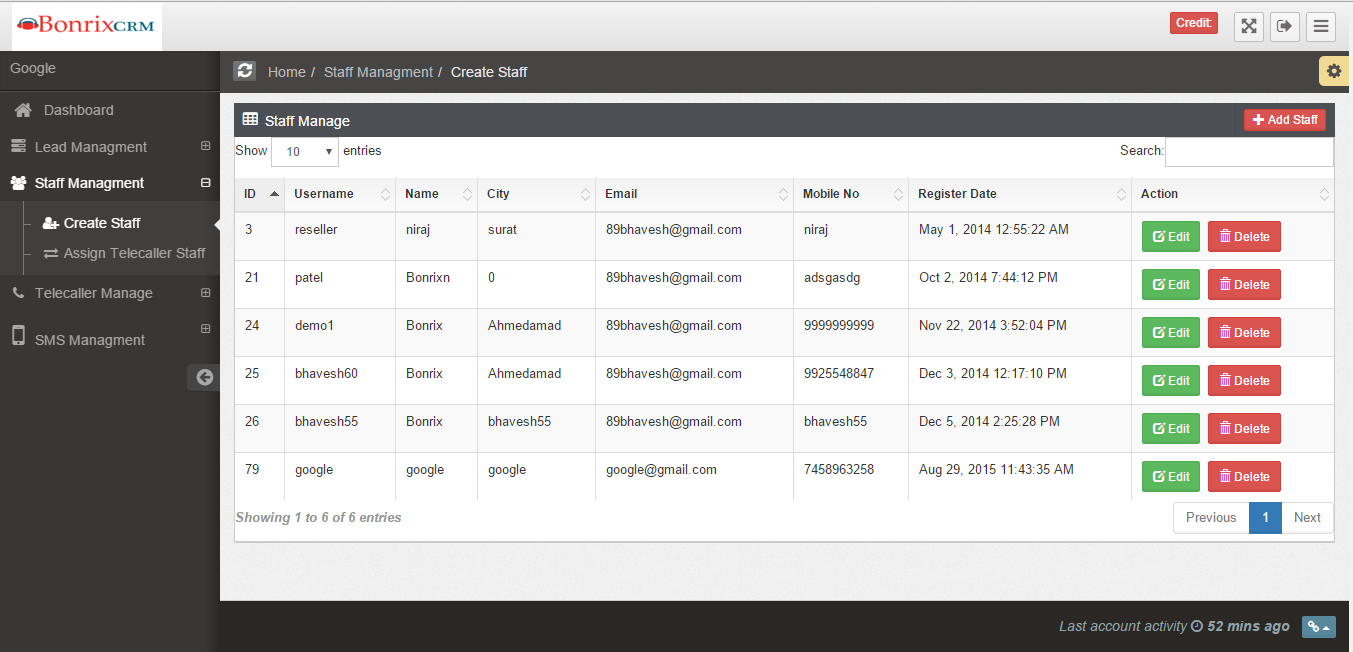The width and height of the screenshot is (1353, 652).
Task: Click the Add Staff button
Action: tap(1285, 120)
